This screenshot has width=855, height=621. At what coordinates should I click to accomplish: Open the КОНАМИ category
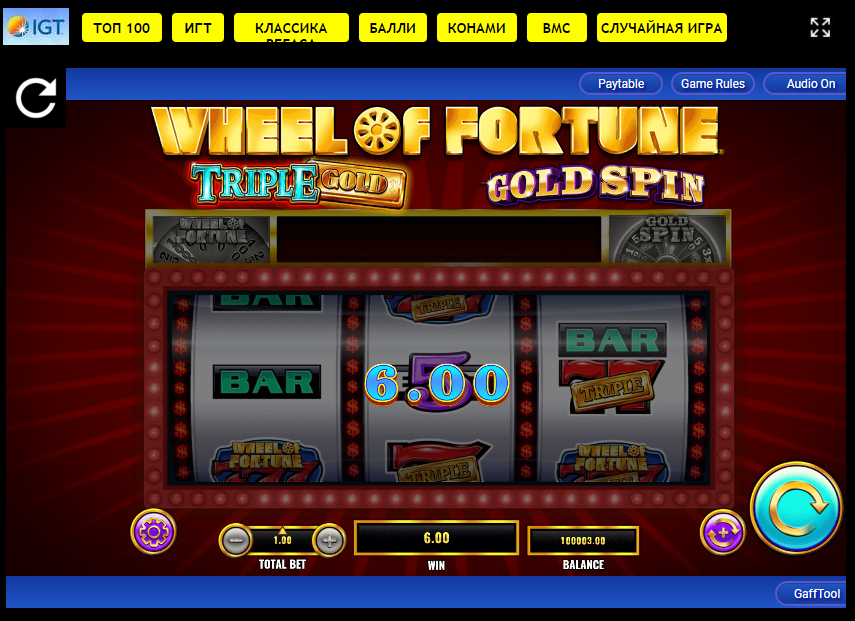[x=477, y=28]
